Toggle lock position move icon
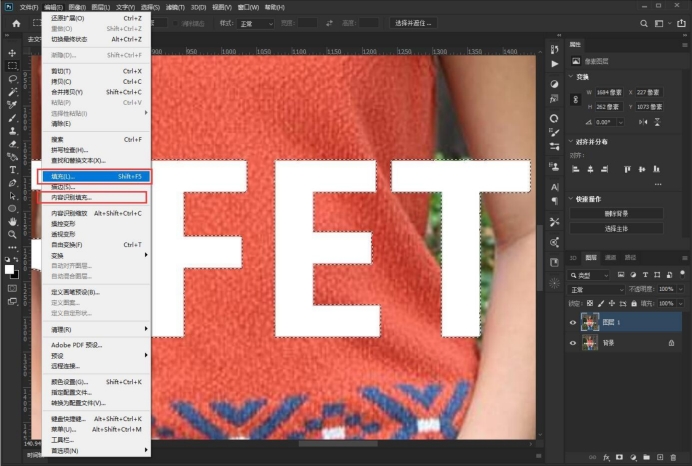Viewport: 692px width, 466px height. click(x=612, y=303)
